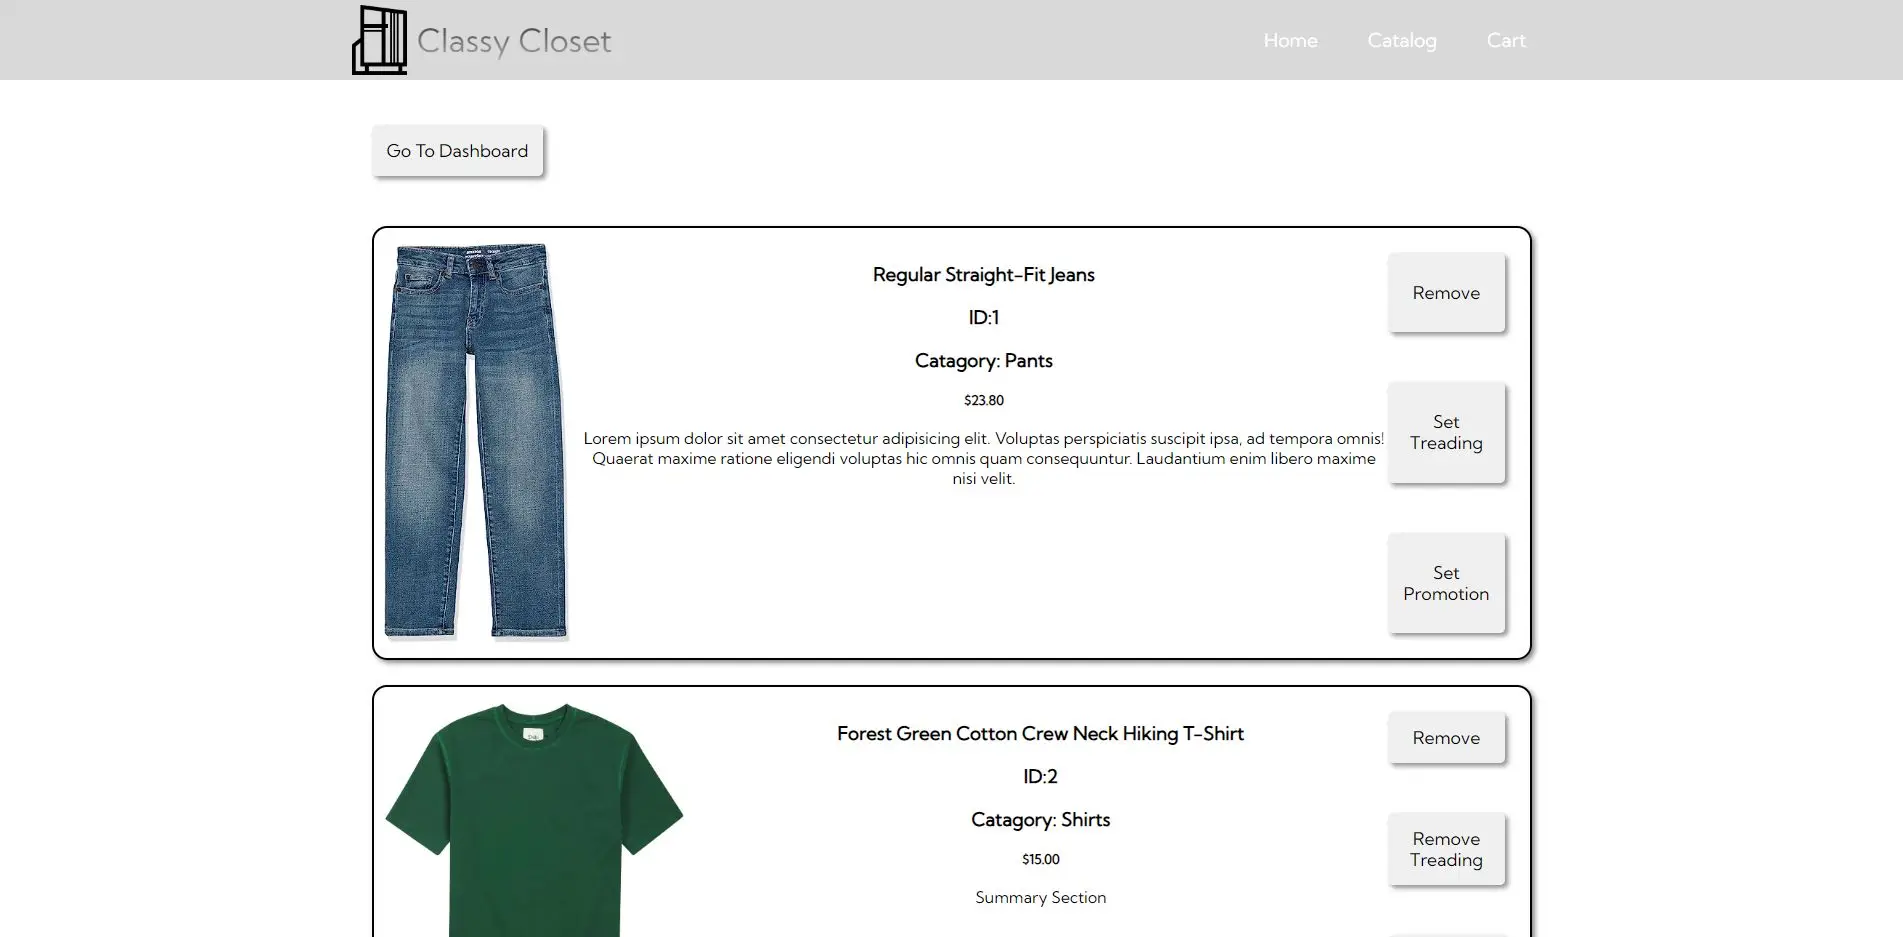Viewport: 1903px width, 937px height.
Task: Click the blue jeans product image
Action: click(x=476, y=441)
